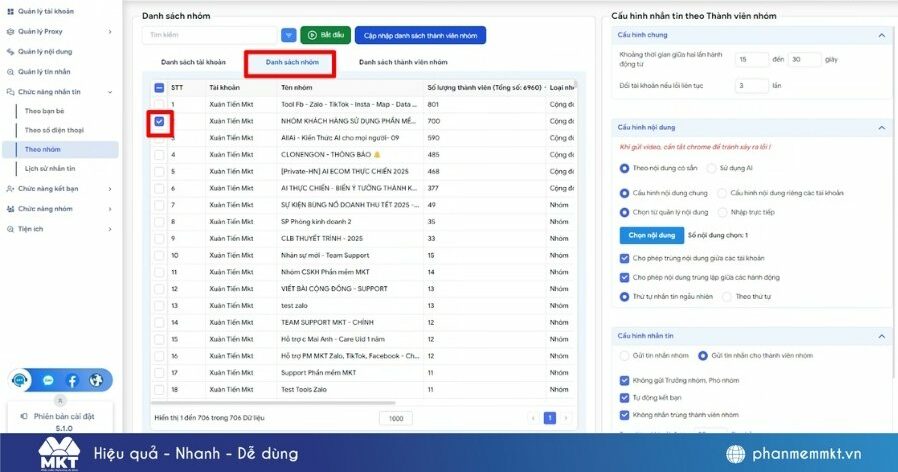Collapse the Cấu hình nội dung section
Viewport: 898px width, 472px height.
point(881,128)
